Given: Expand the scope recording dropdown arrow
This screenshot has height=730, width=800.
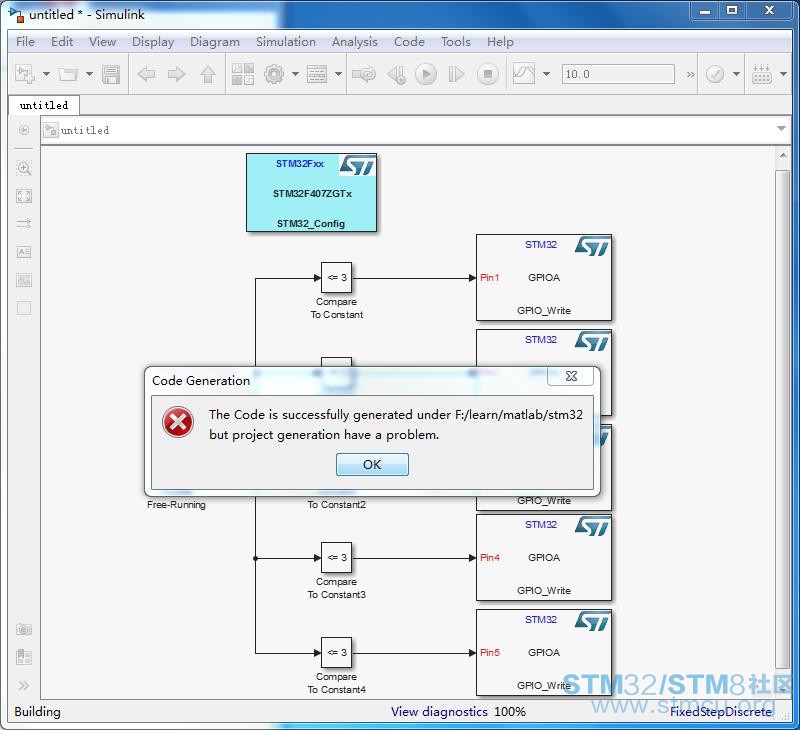Looking at the screenshot, I should point(546,74).
